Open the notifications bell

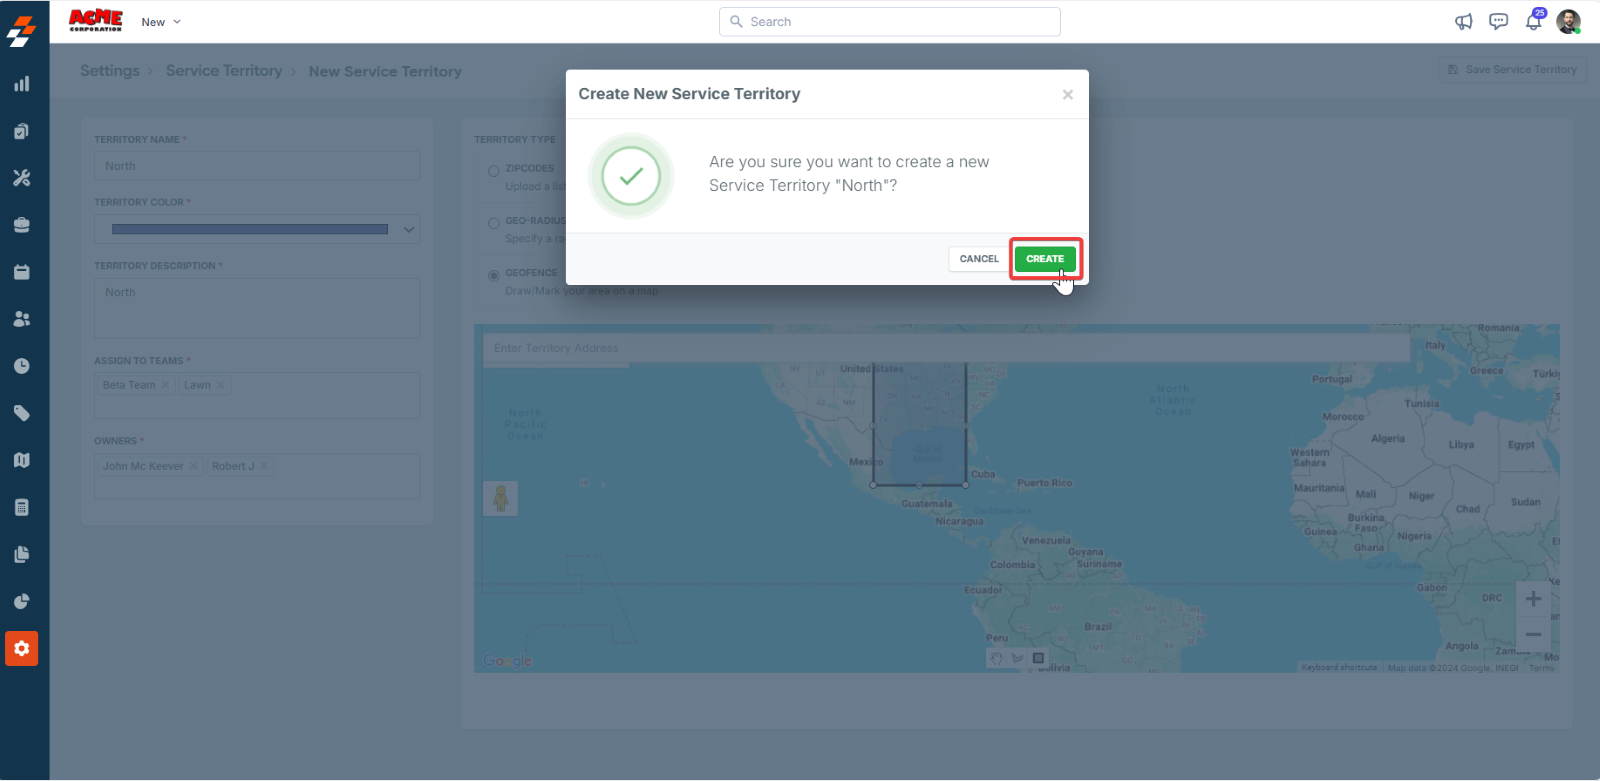(1533, 21)
